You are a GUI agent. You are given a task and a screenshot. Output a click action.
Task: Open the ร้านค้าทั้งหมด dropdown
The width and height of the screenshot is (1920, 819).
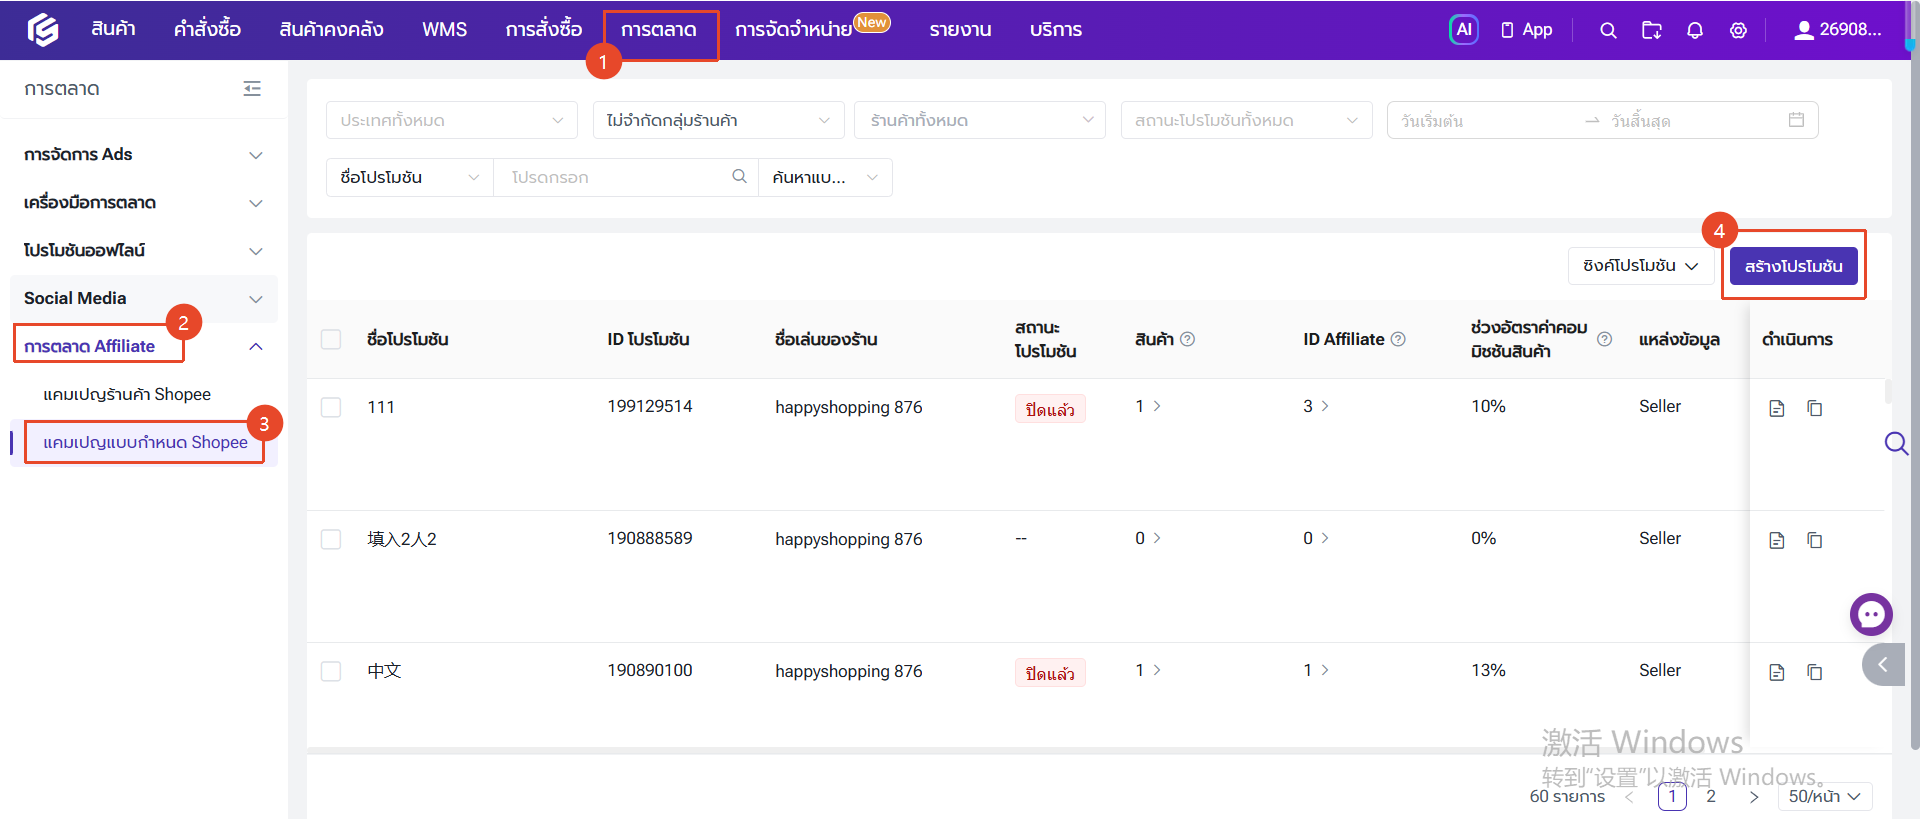980,120
